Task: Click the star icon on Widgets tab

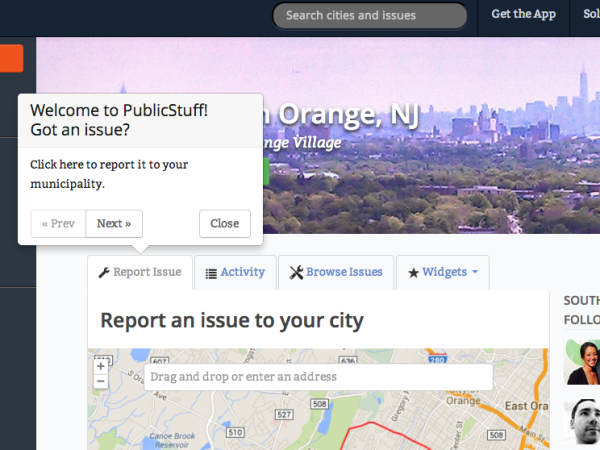Action: point(413,273)
